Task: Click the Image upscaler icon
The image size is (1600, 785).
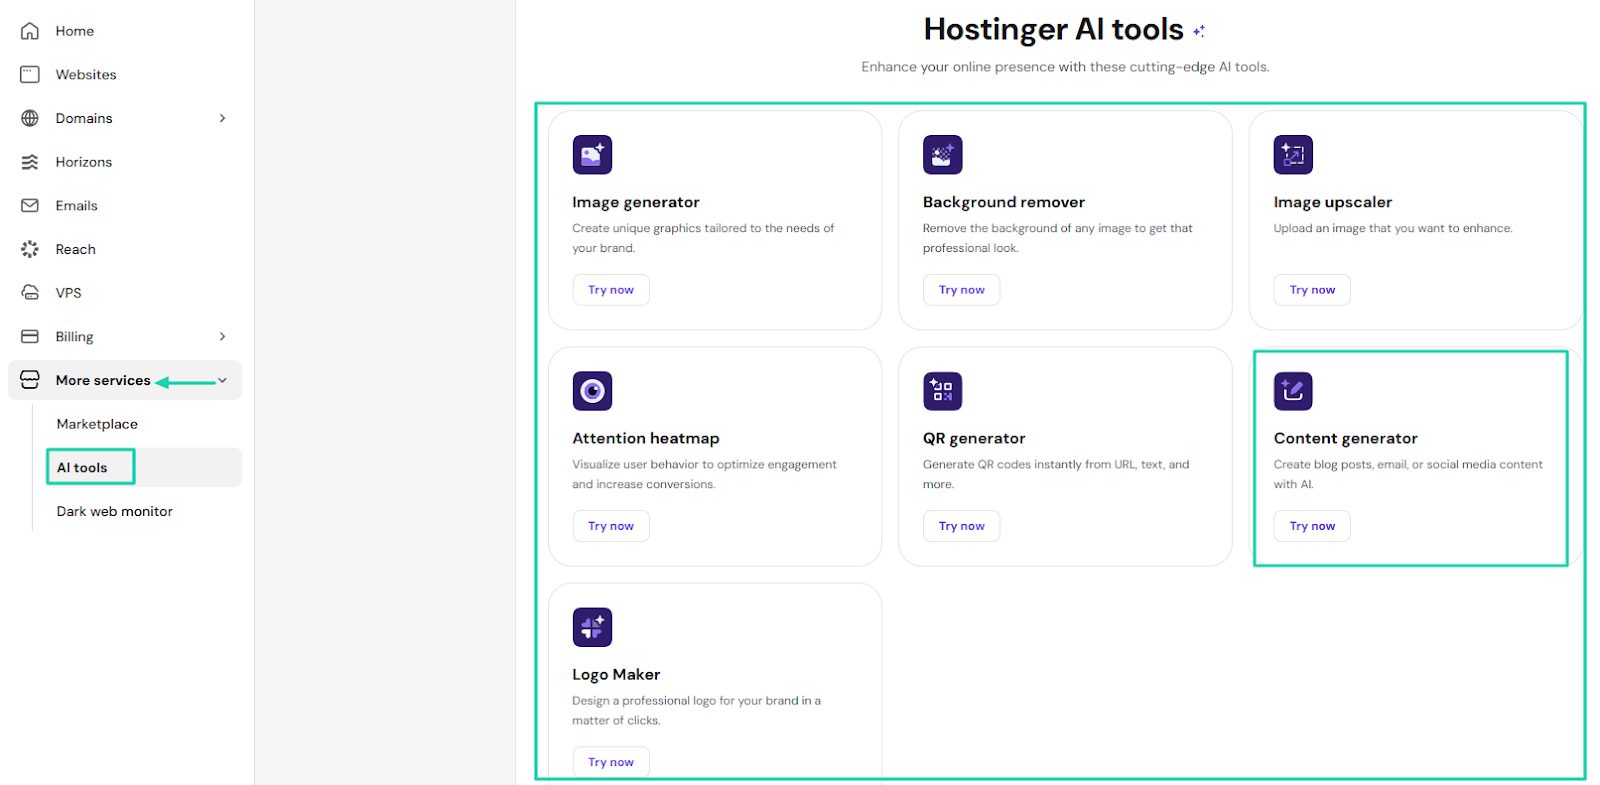Action: (x=1293, y=155)
